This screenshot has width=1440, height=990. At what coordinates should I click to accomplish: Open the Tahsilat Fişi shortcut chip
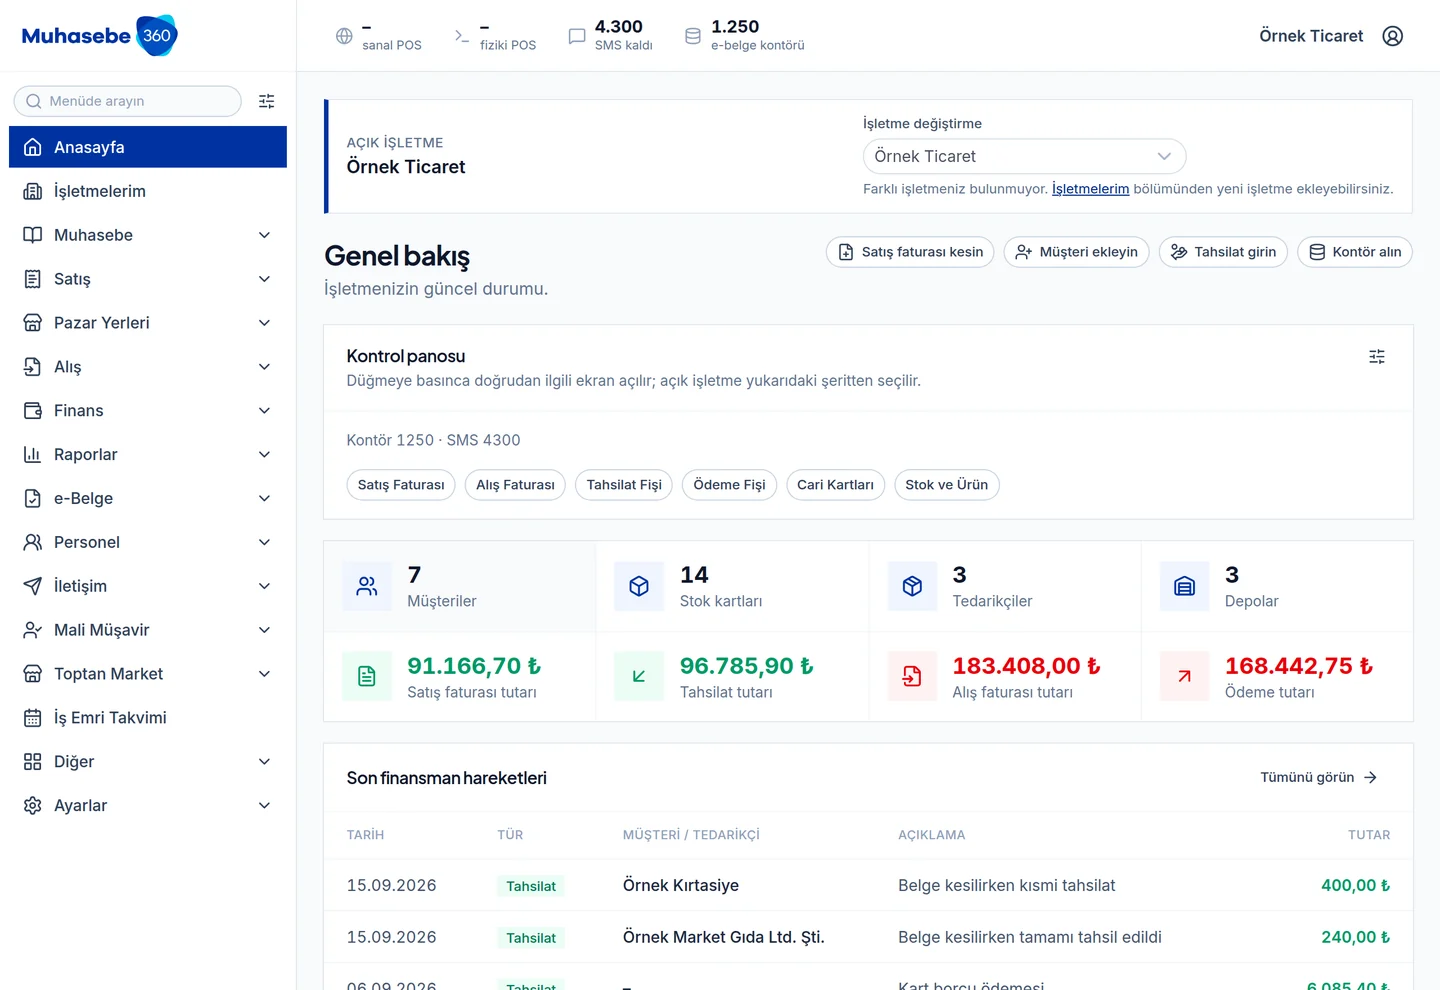click(x=624, y=485)
